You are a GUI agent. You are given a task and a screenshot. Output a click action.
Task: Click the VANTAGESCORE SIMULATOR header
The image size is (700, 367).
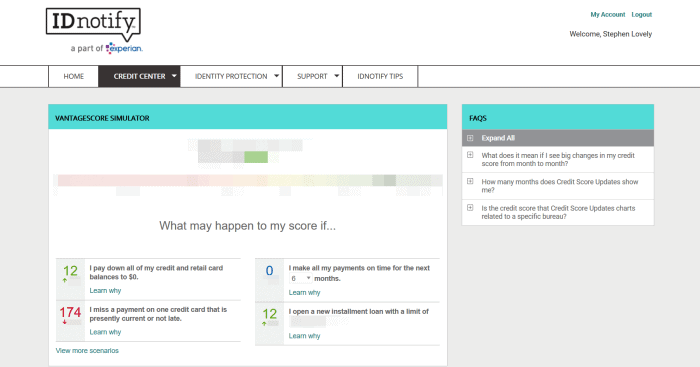[x=248, y=117]
